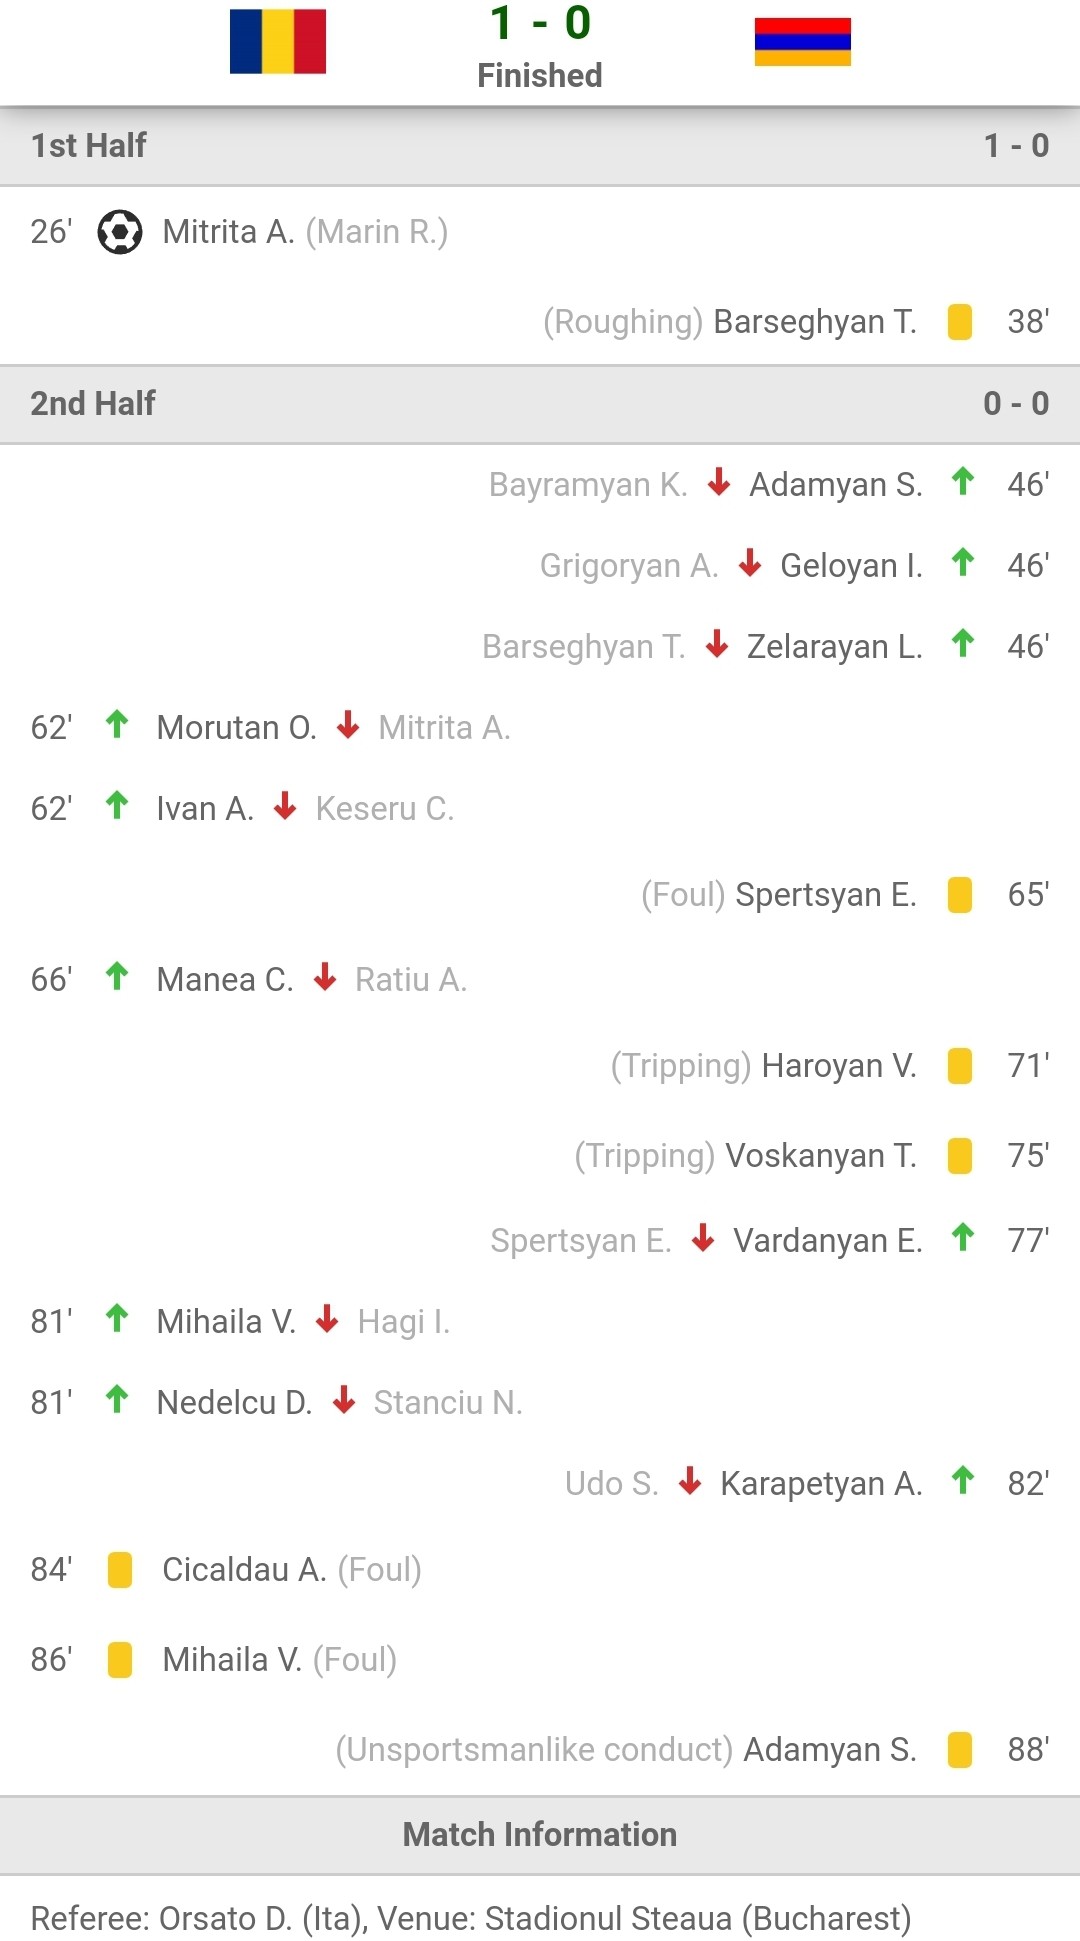Tap the green arrow before Morutan O.

click(117, 725)
